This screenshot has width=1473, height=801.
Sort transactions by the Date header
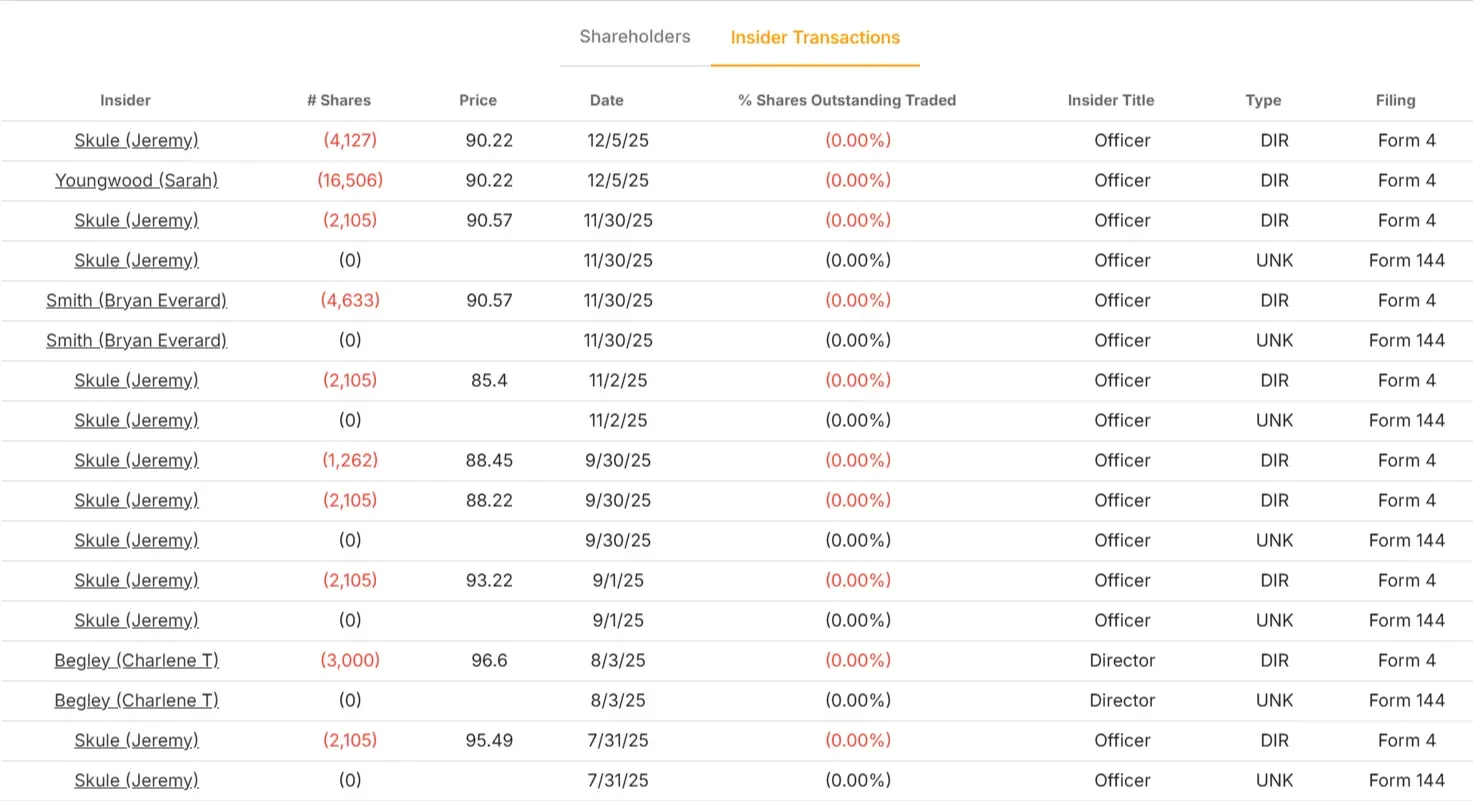pos(607,100)
